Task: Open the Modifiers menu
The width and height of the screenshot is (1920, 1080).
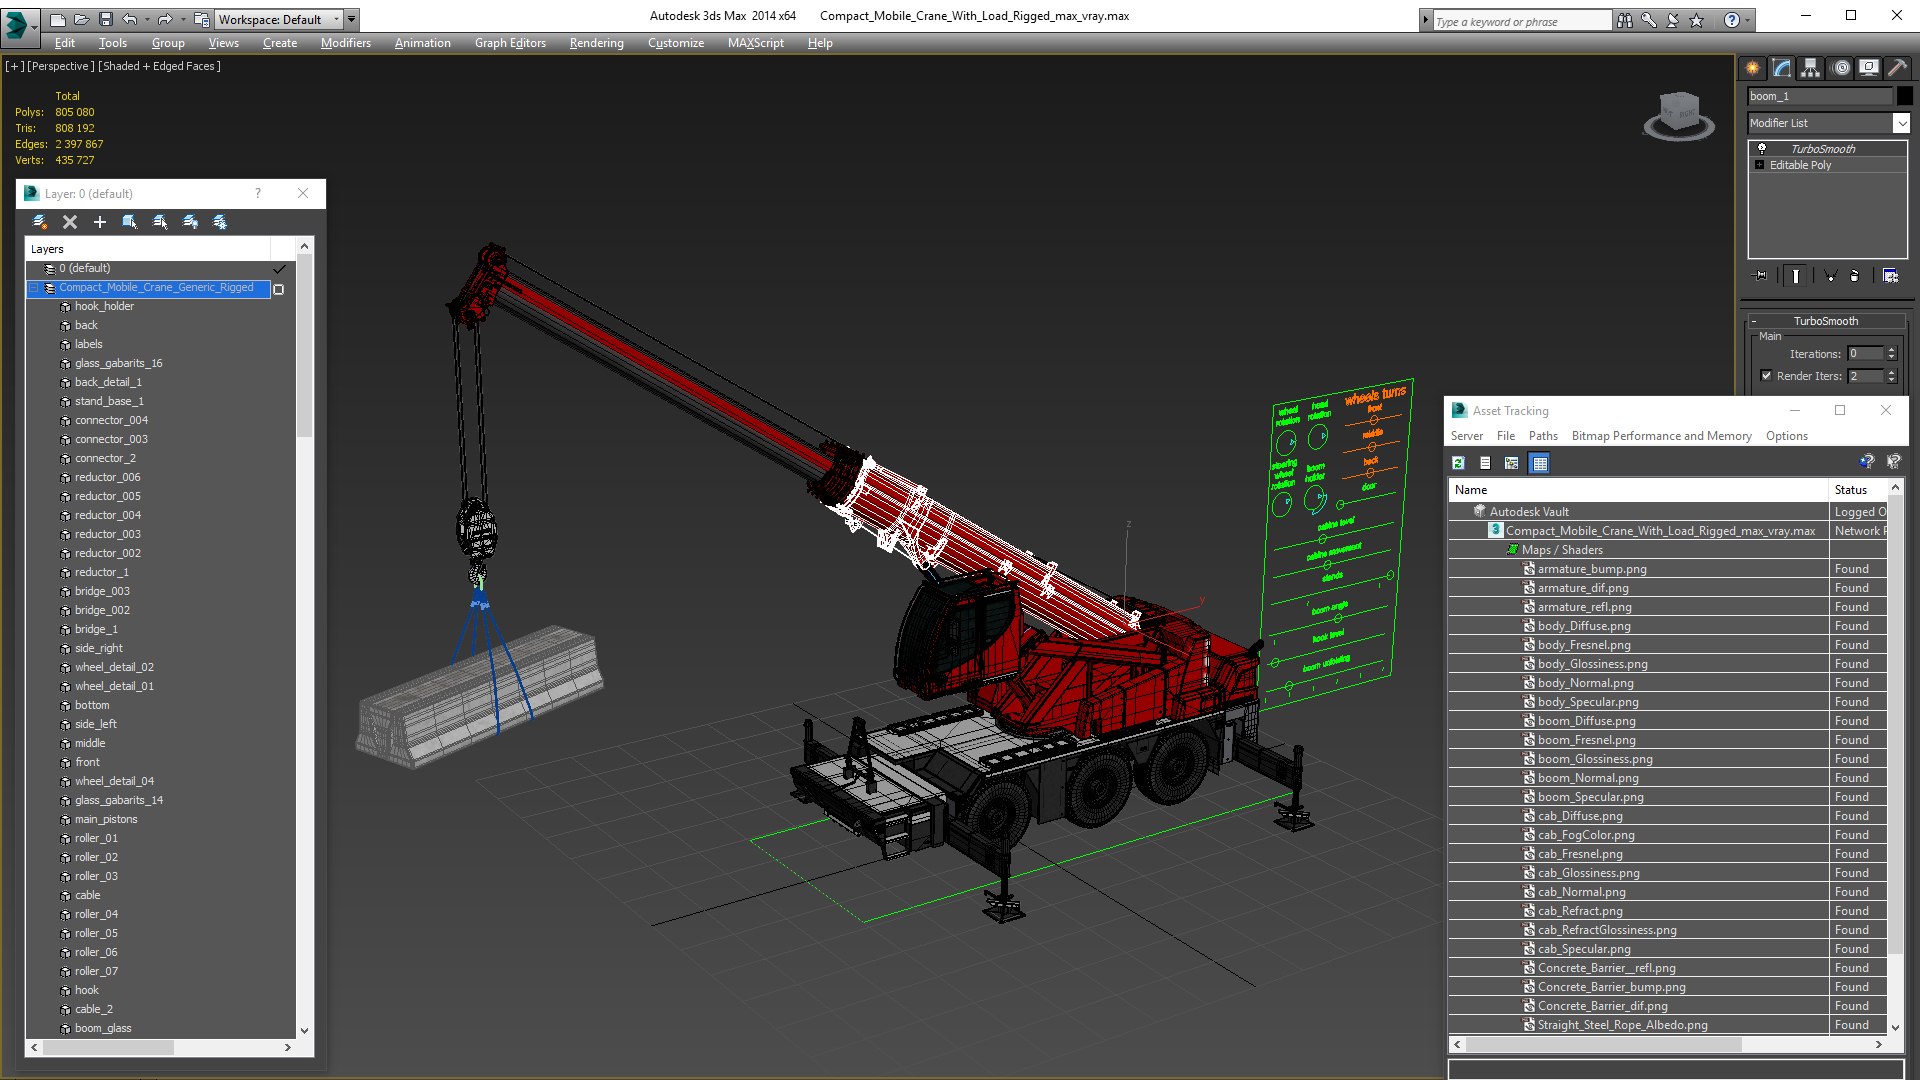Action: point(345,43)
